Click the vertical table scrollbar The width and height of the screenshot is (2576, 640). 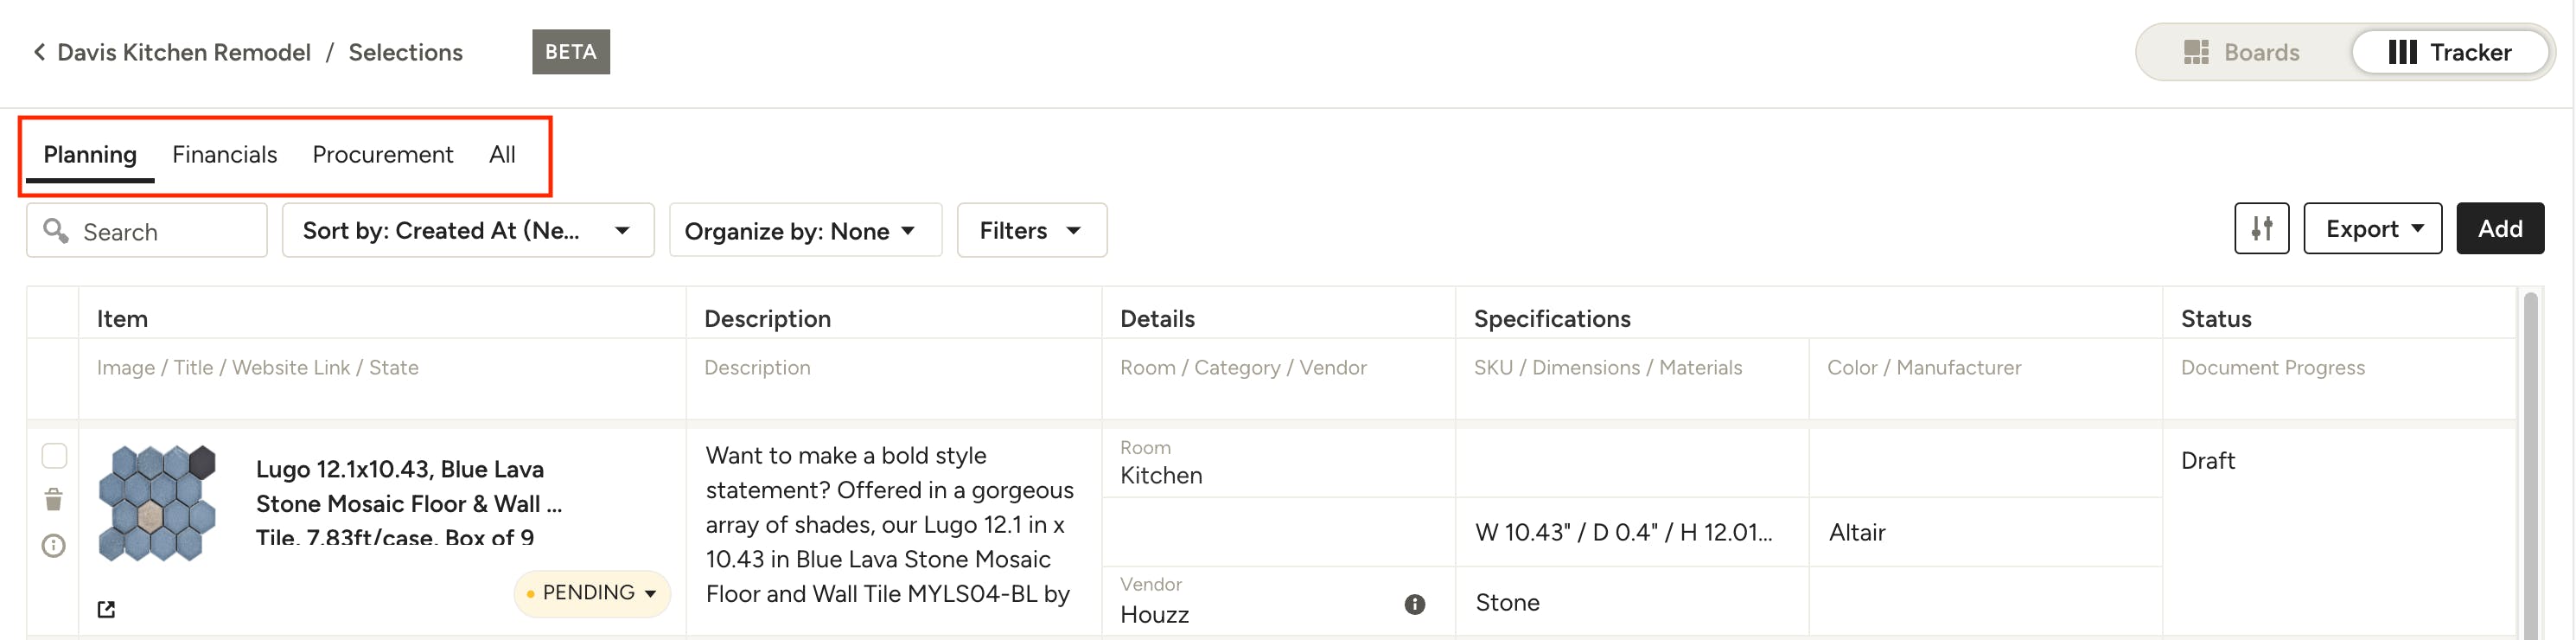(x=2530, y=465)
